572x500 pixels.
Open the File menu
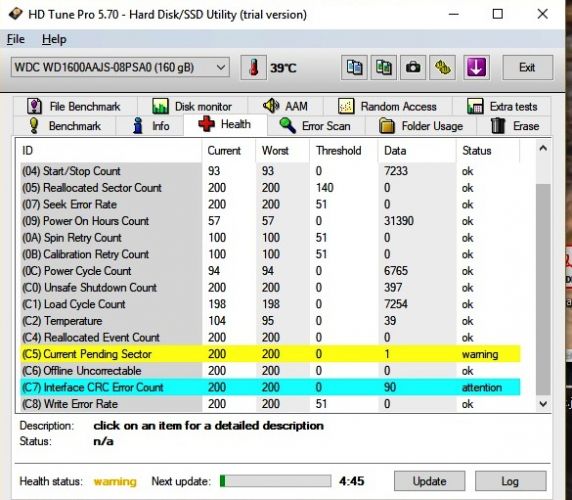[16, 39]
